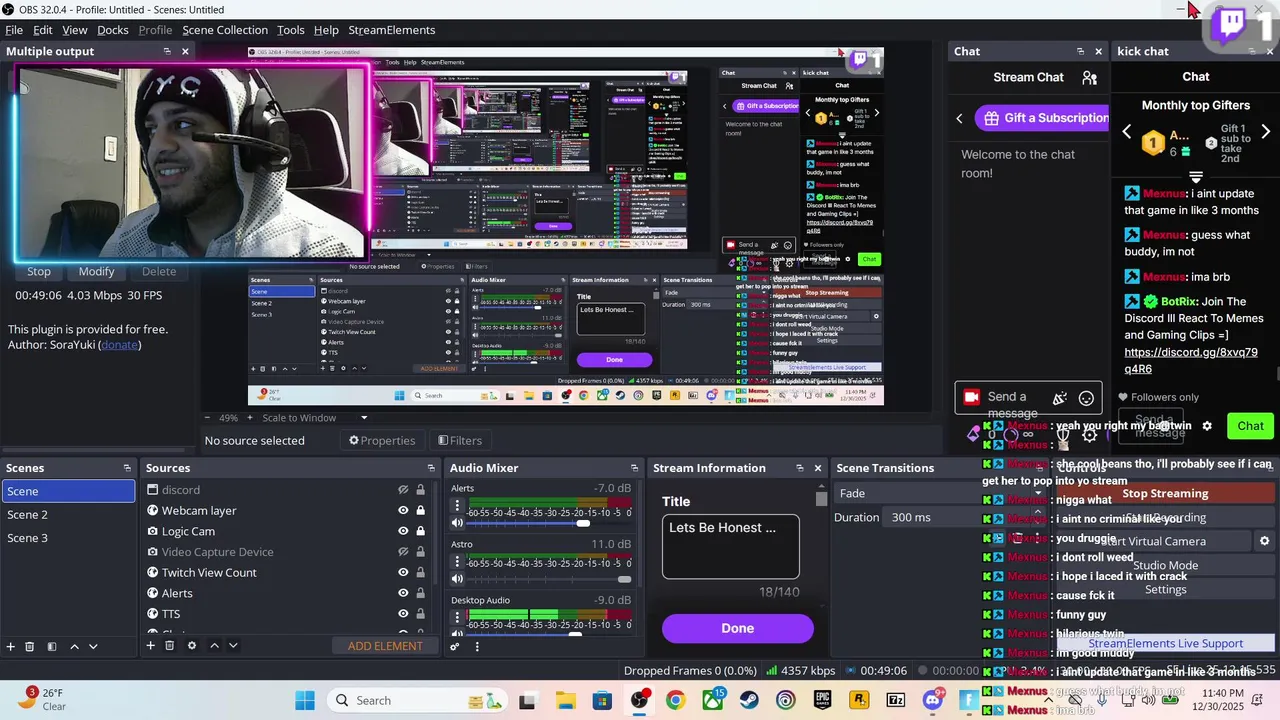This screenshot has width=1280, height=720.
Task: Show the Video Capture Device source
Action: [403, 552]
